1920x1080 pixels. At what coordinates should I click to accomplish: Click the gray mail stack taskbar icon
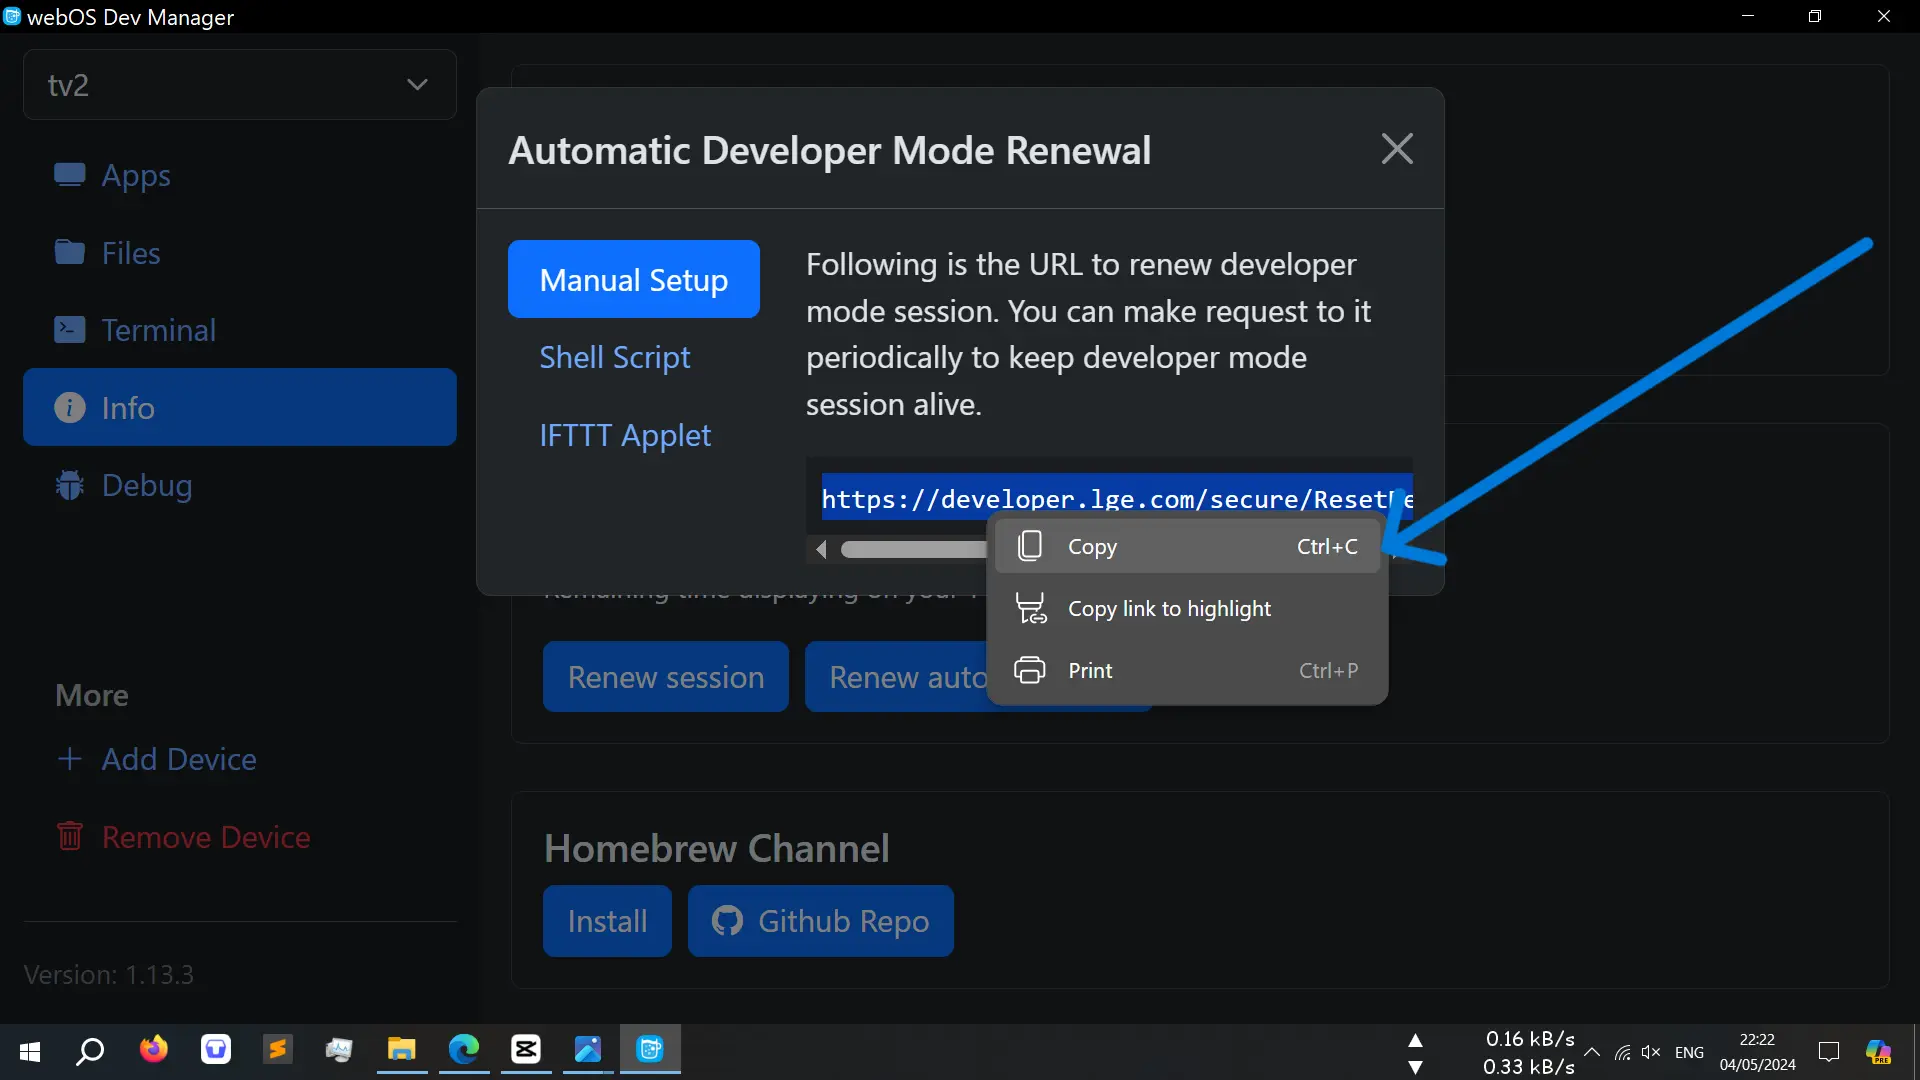[339, 1049]
